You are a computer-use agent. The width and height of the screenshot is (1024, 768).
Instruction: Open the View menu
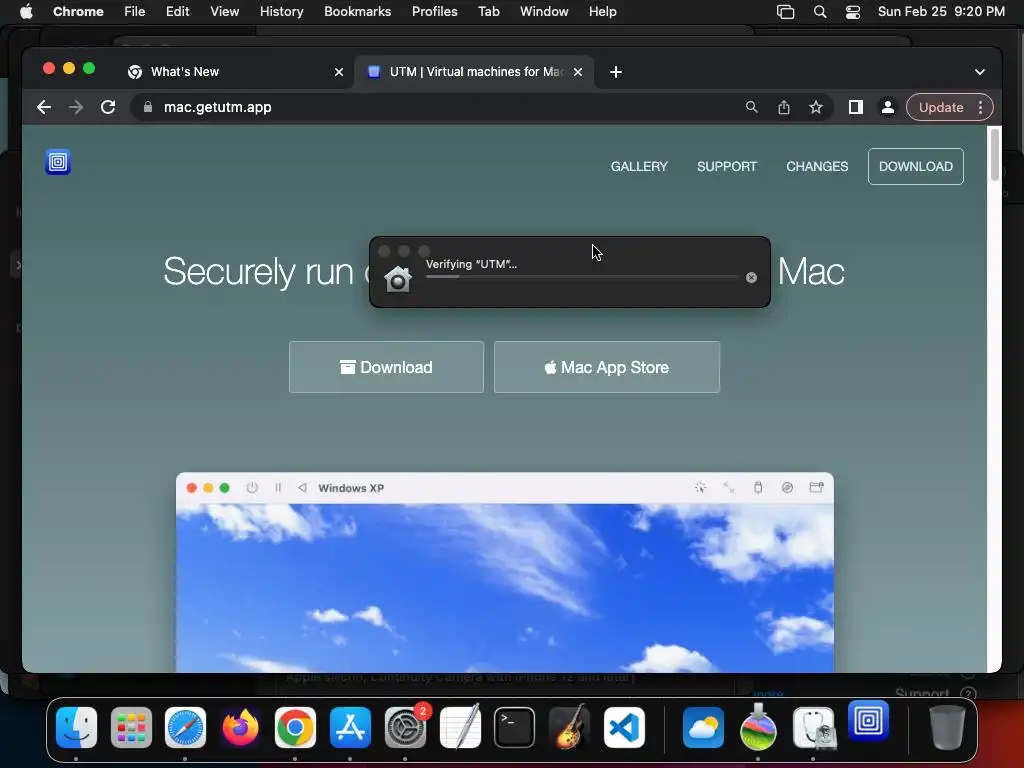[x=225, y=12]
